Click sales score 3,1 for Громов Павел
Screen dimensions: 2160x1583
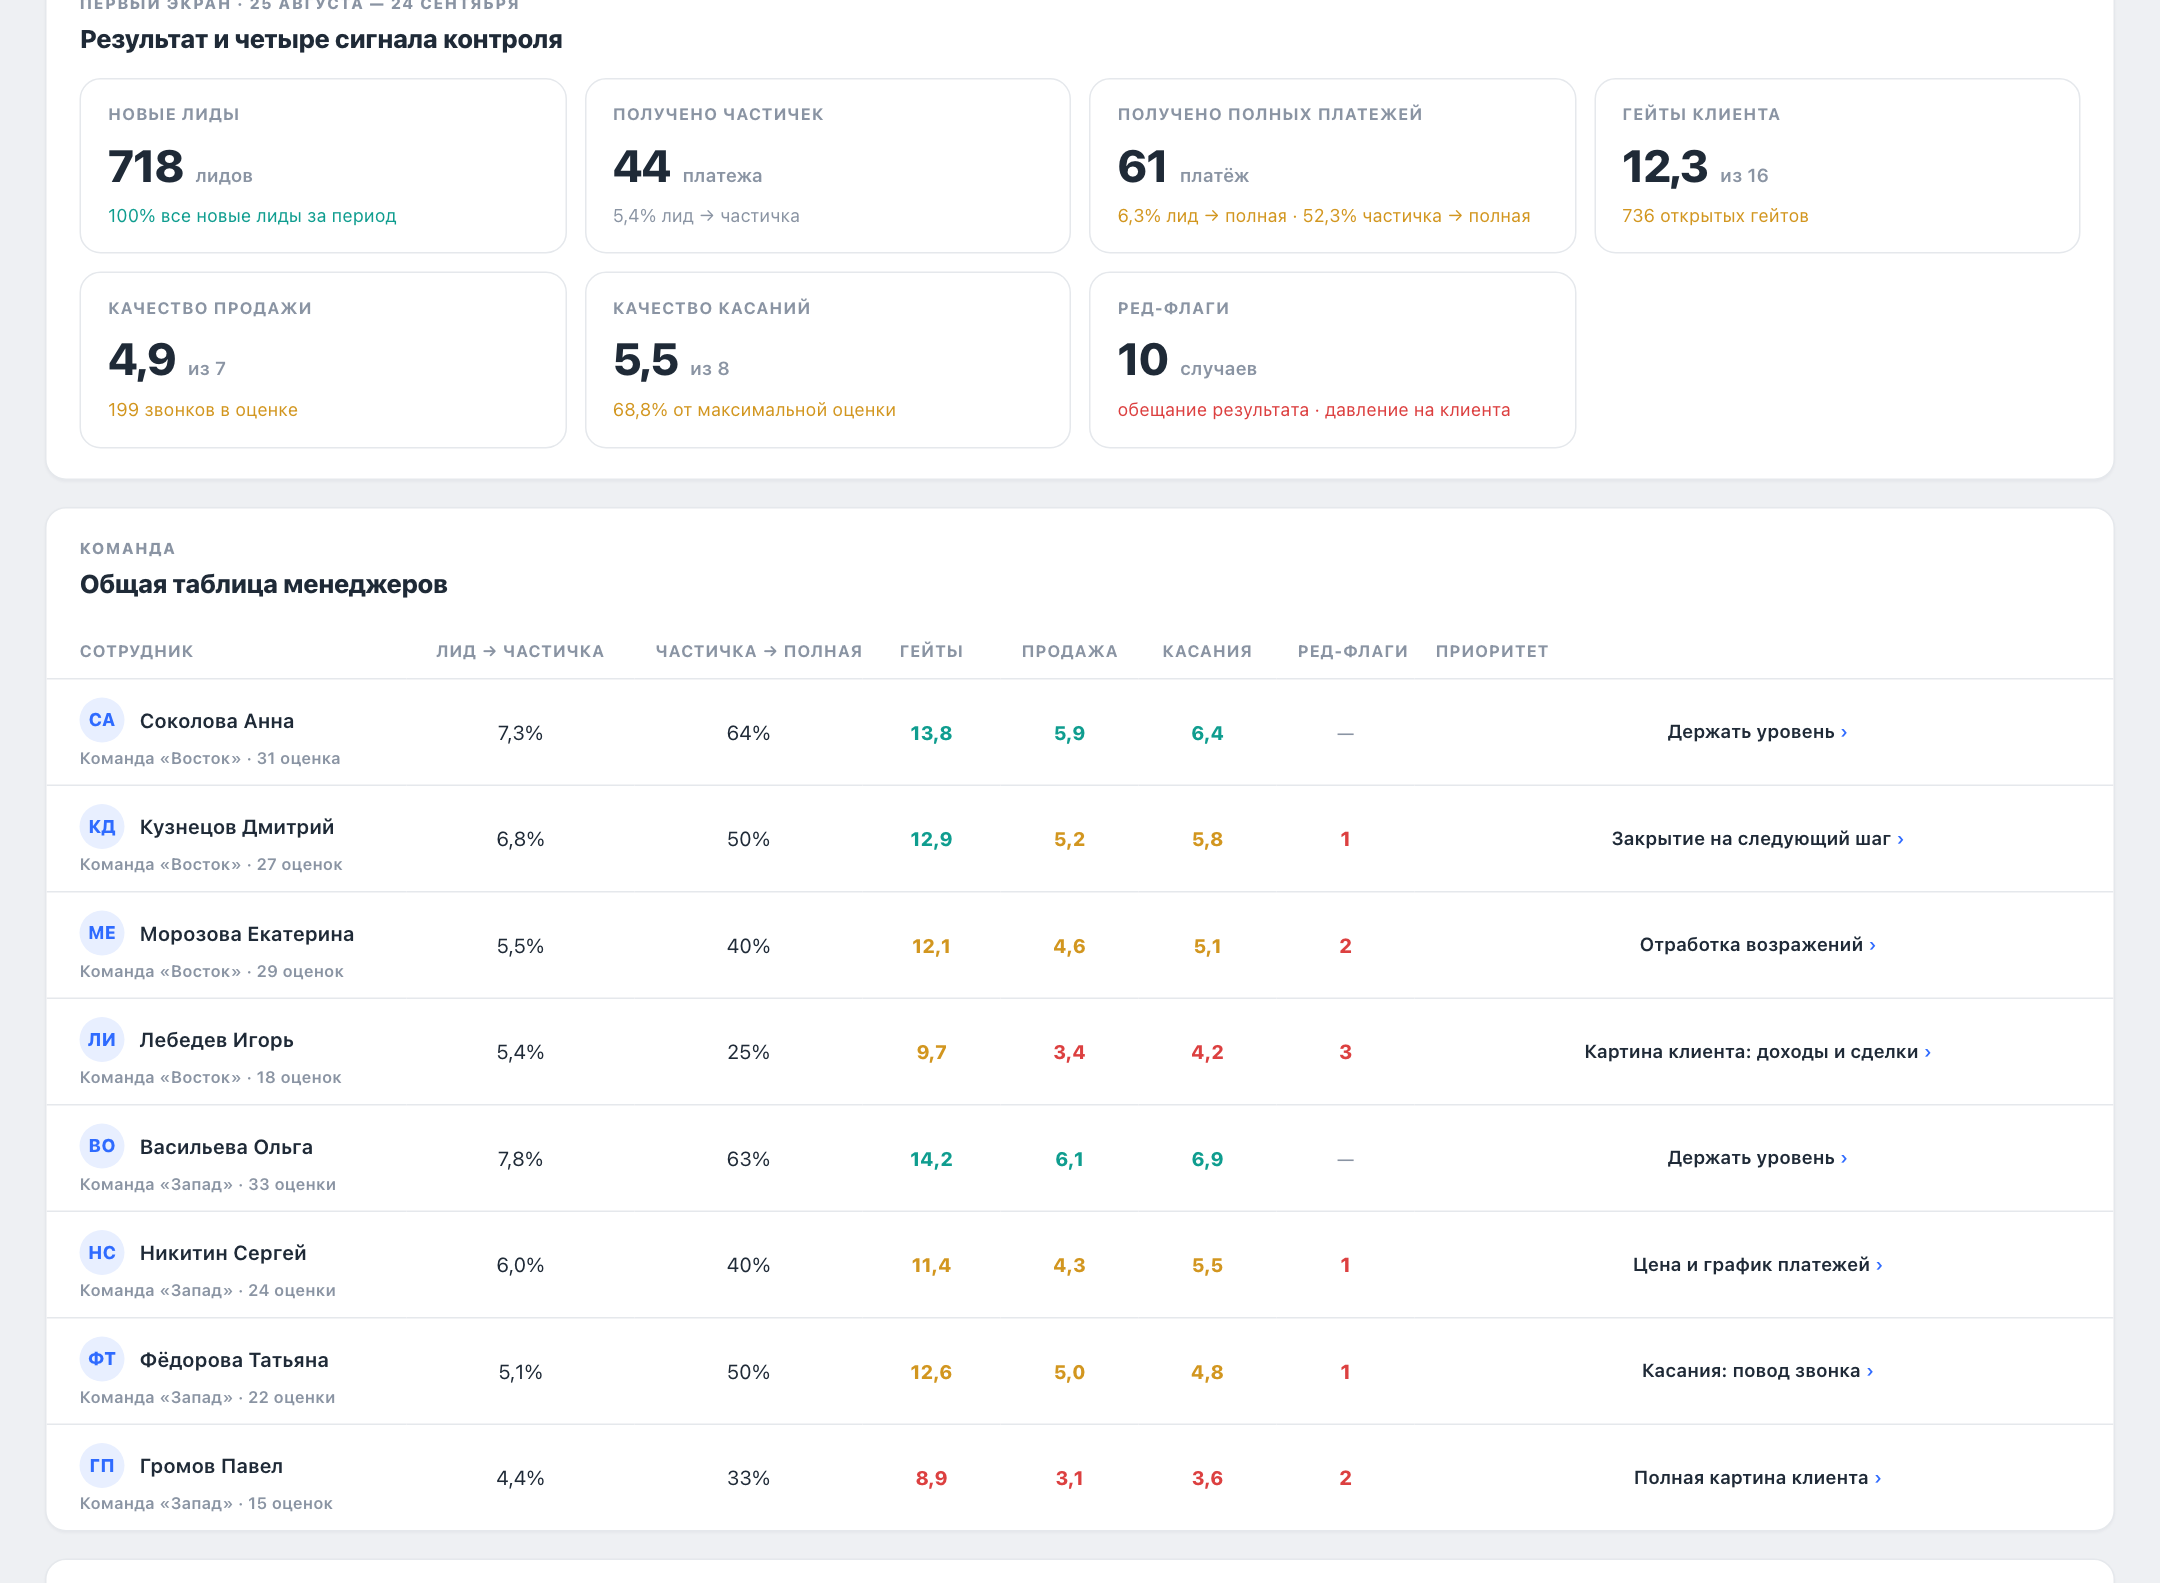(1069, 1478)
